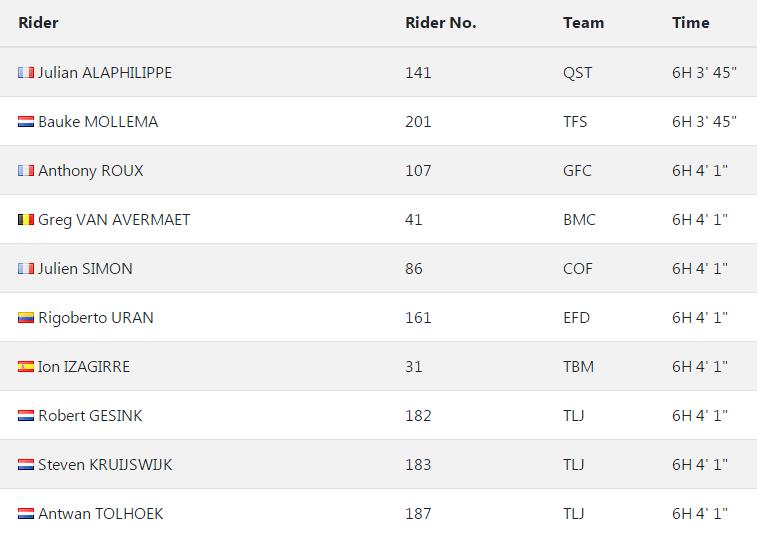Click the French flag beside Julian ALAPHILIPPE
This screenshot has height=535, width=757.
[26, 73]
